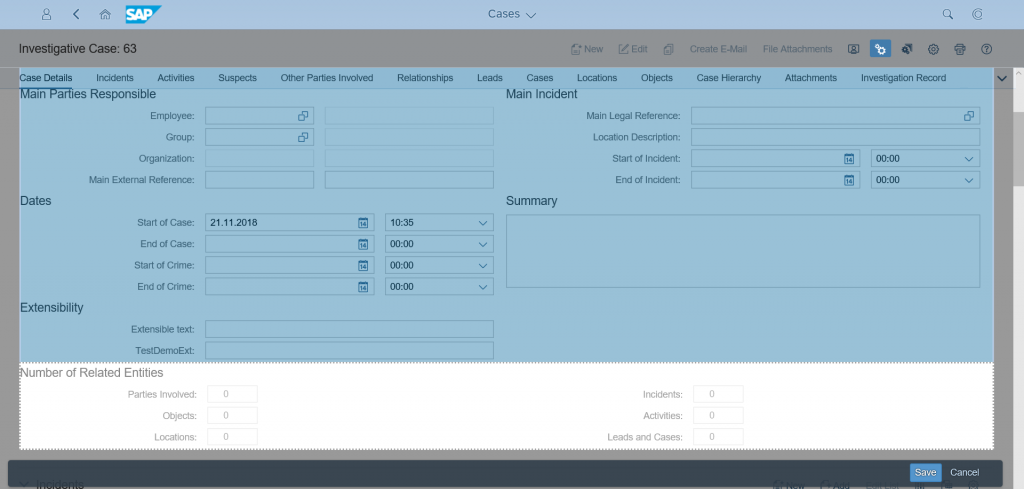Switch to the Suspects tab
The image size is (1024, 489).
coord(237,78)
